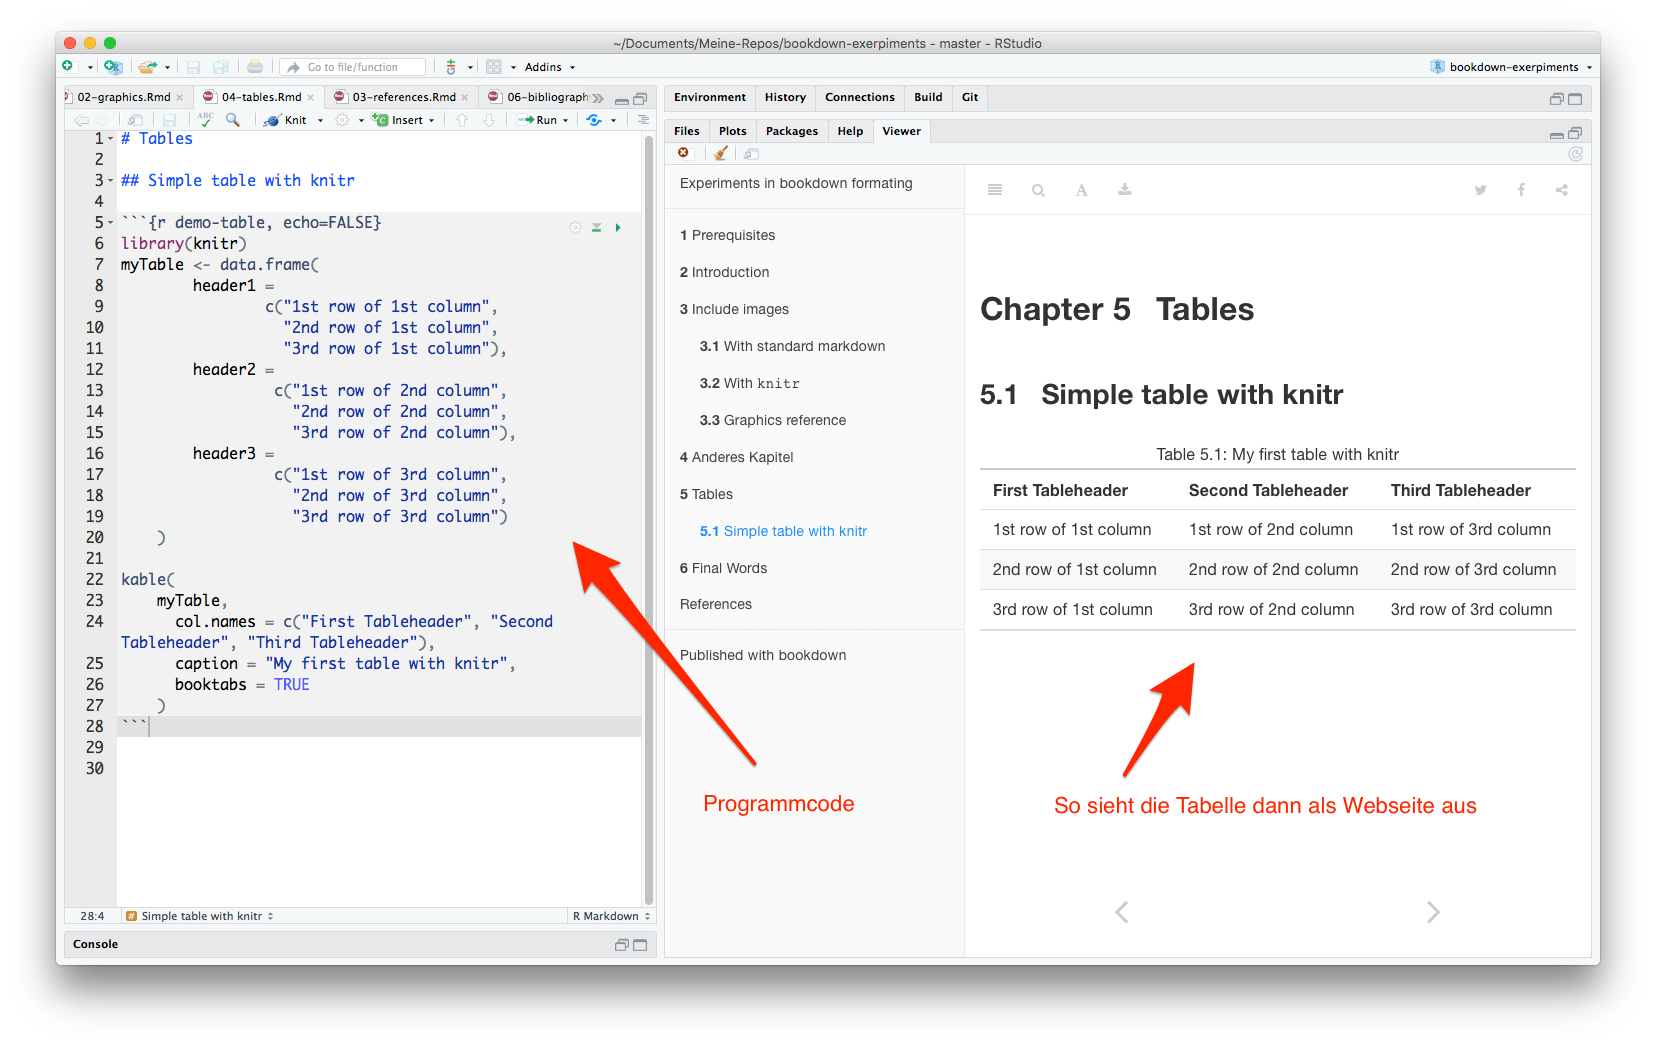Open the bookdown search icon
Image resolution: width=1656 pixels, height=1045 pixels.
click(1038, 190)
